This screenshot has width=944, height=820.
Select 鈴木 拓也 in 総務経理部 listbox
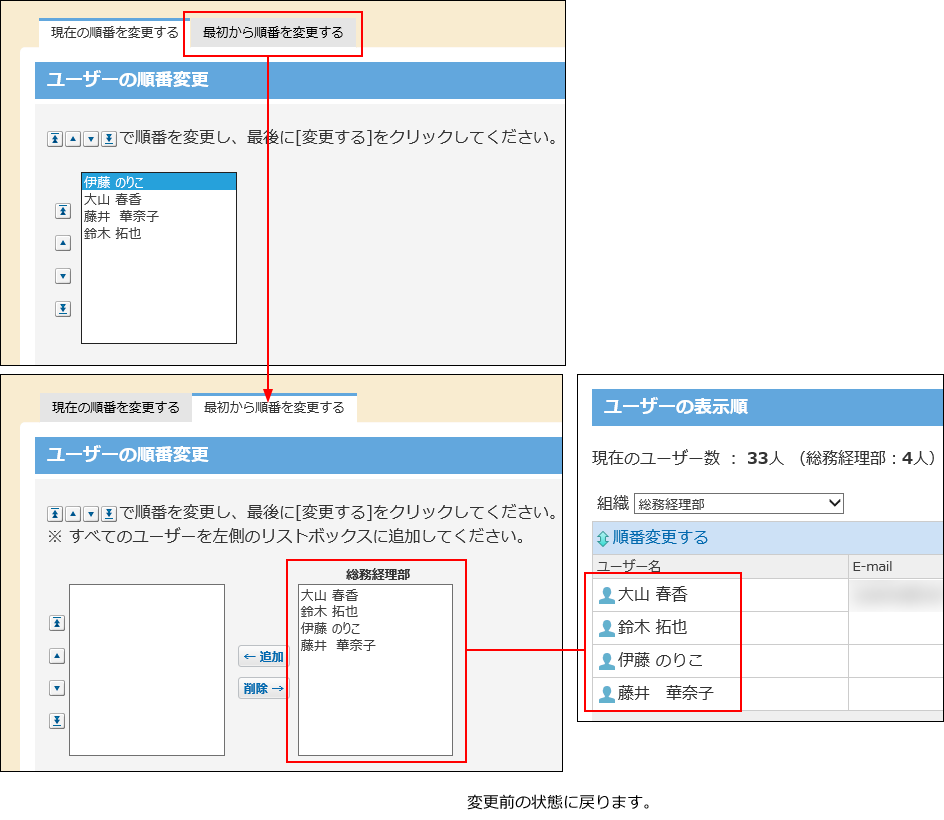(x=375, y=611)
